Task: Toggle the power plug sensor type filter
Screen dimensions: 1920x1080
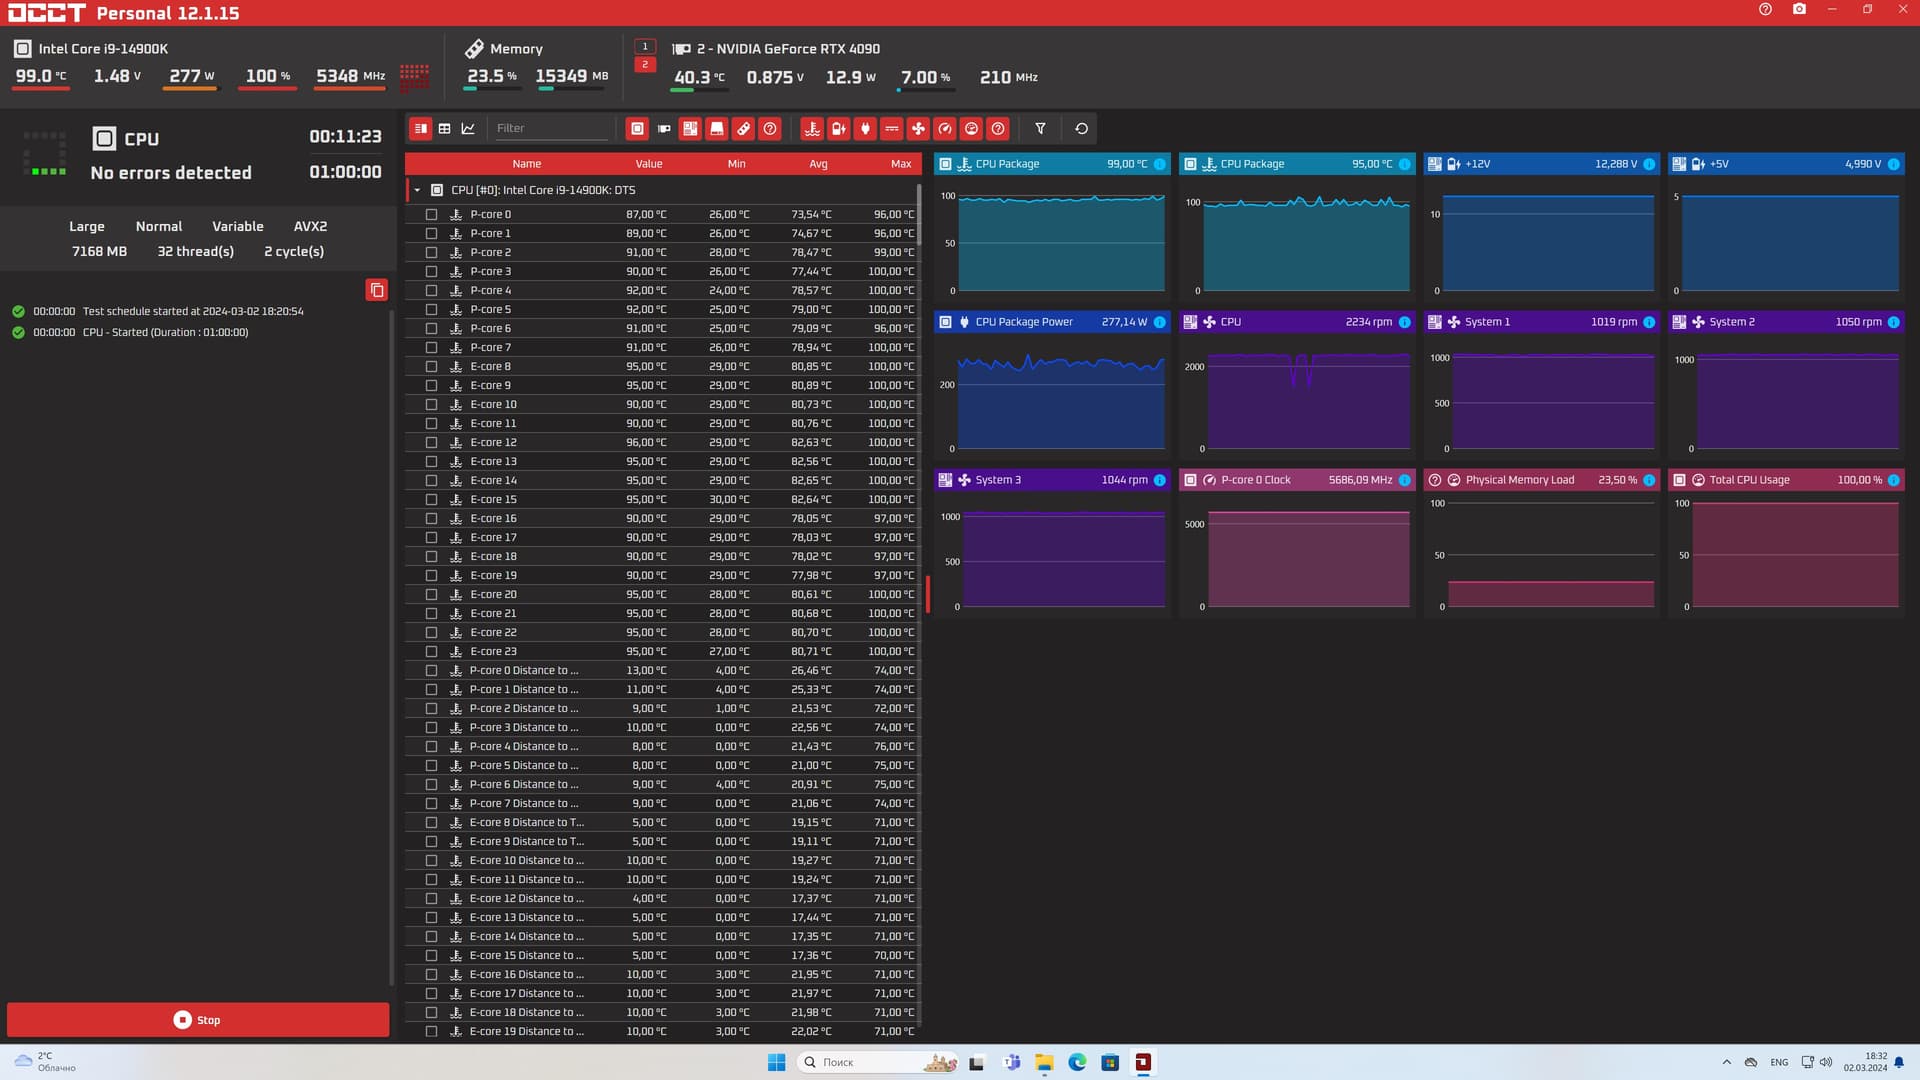Action: coord(865,128)
